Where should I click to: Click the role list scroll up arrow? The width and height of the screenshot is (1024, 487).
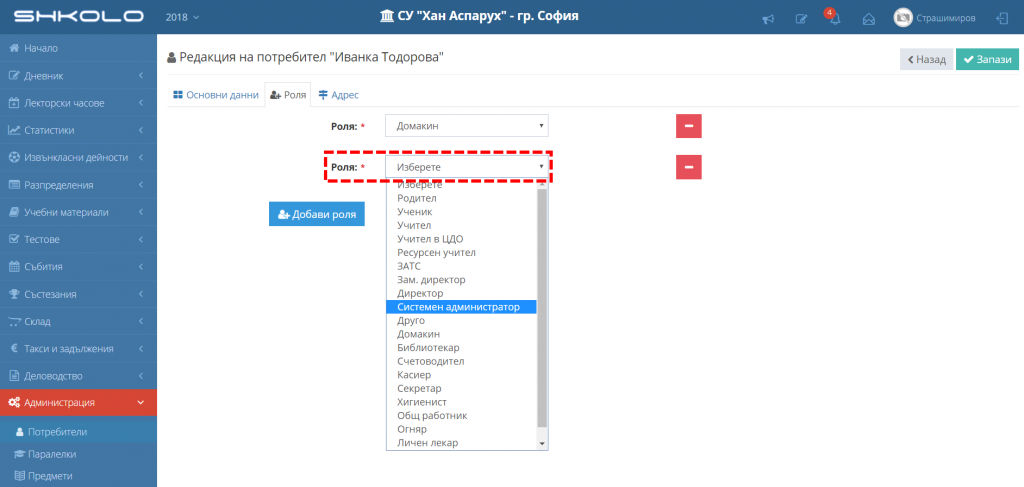pyautogui.click(x=542, y=185)
